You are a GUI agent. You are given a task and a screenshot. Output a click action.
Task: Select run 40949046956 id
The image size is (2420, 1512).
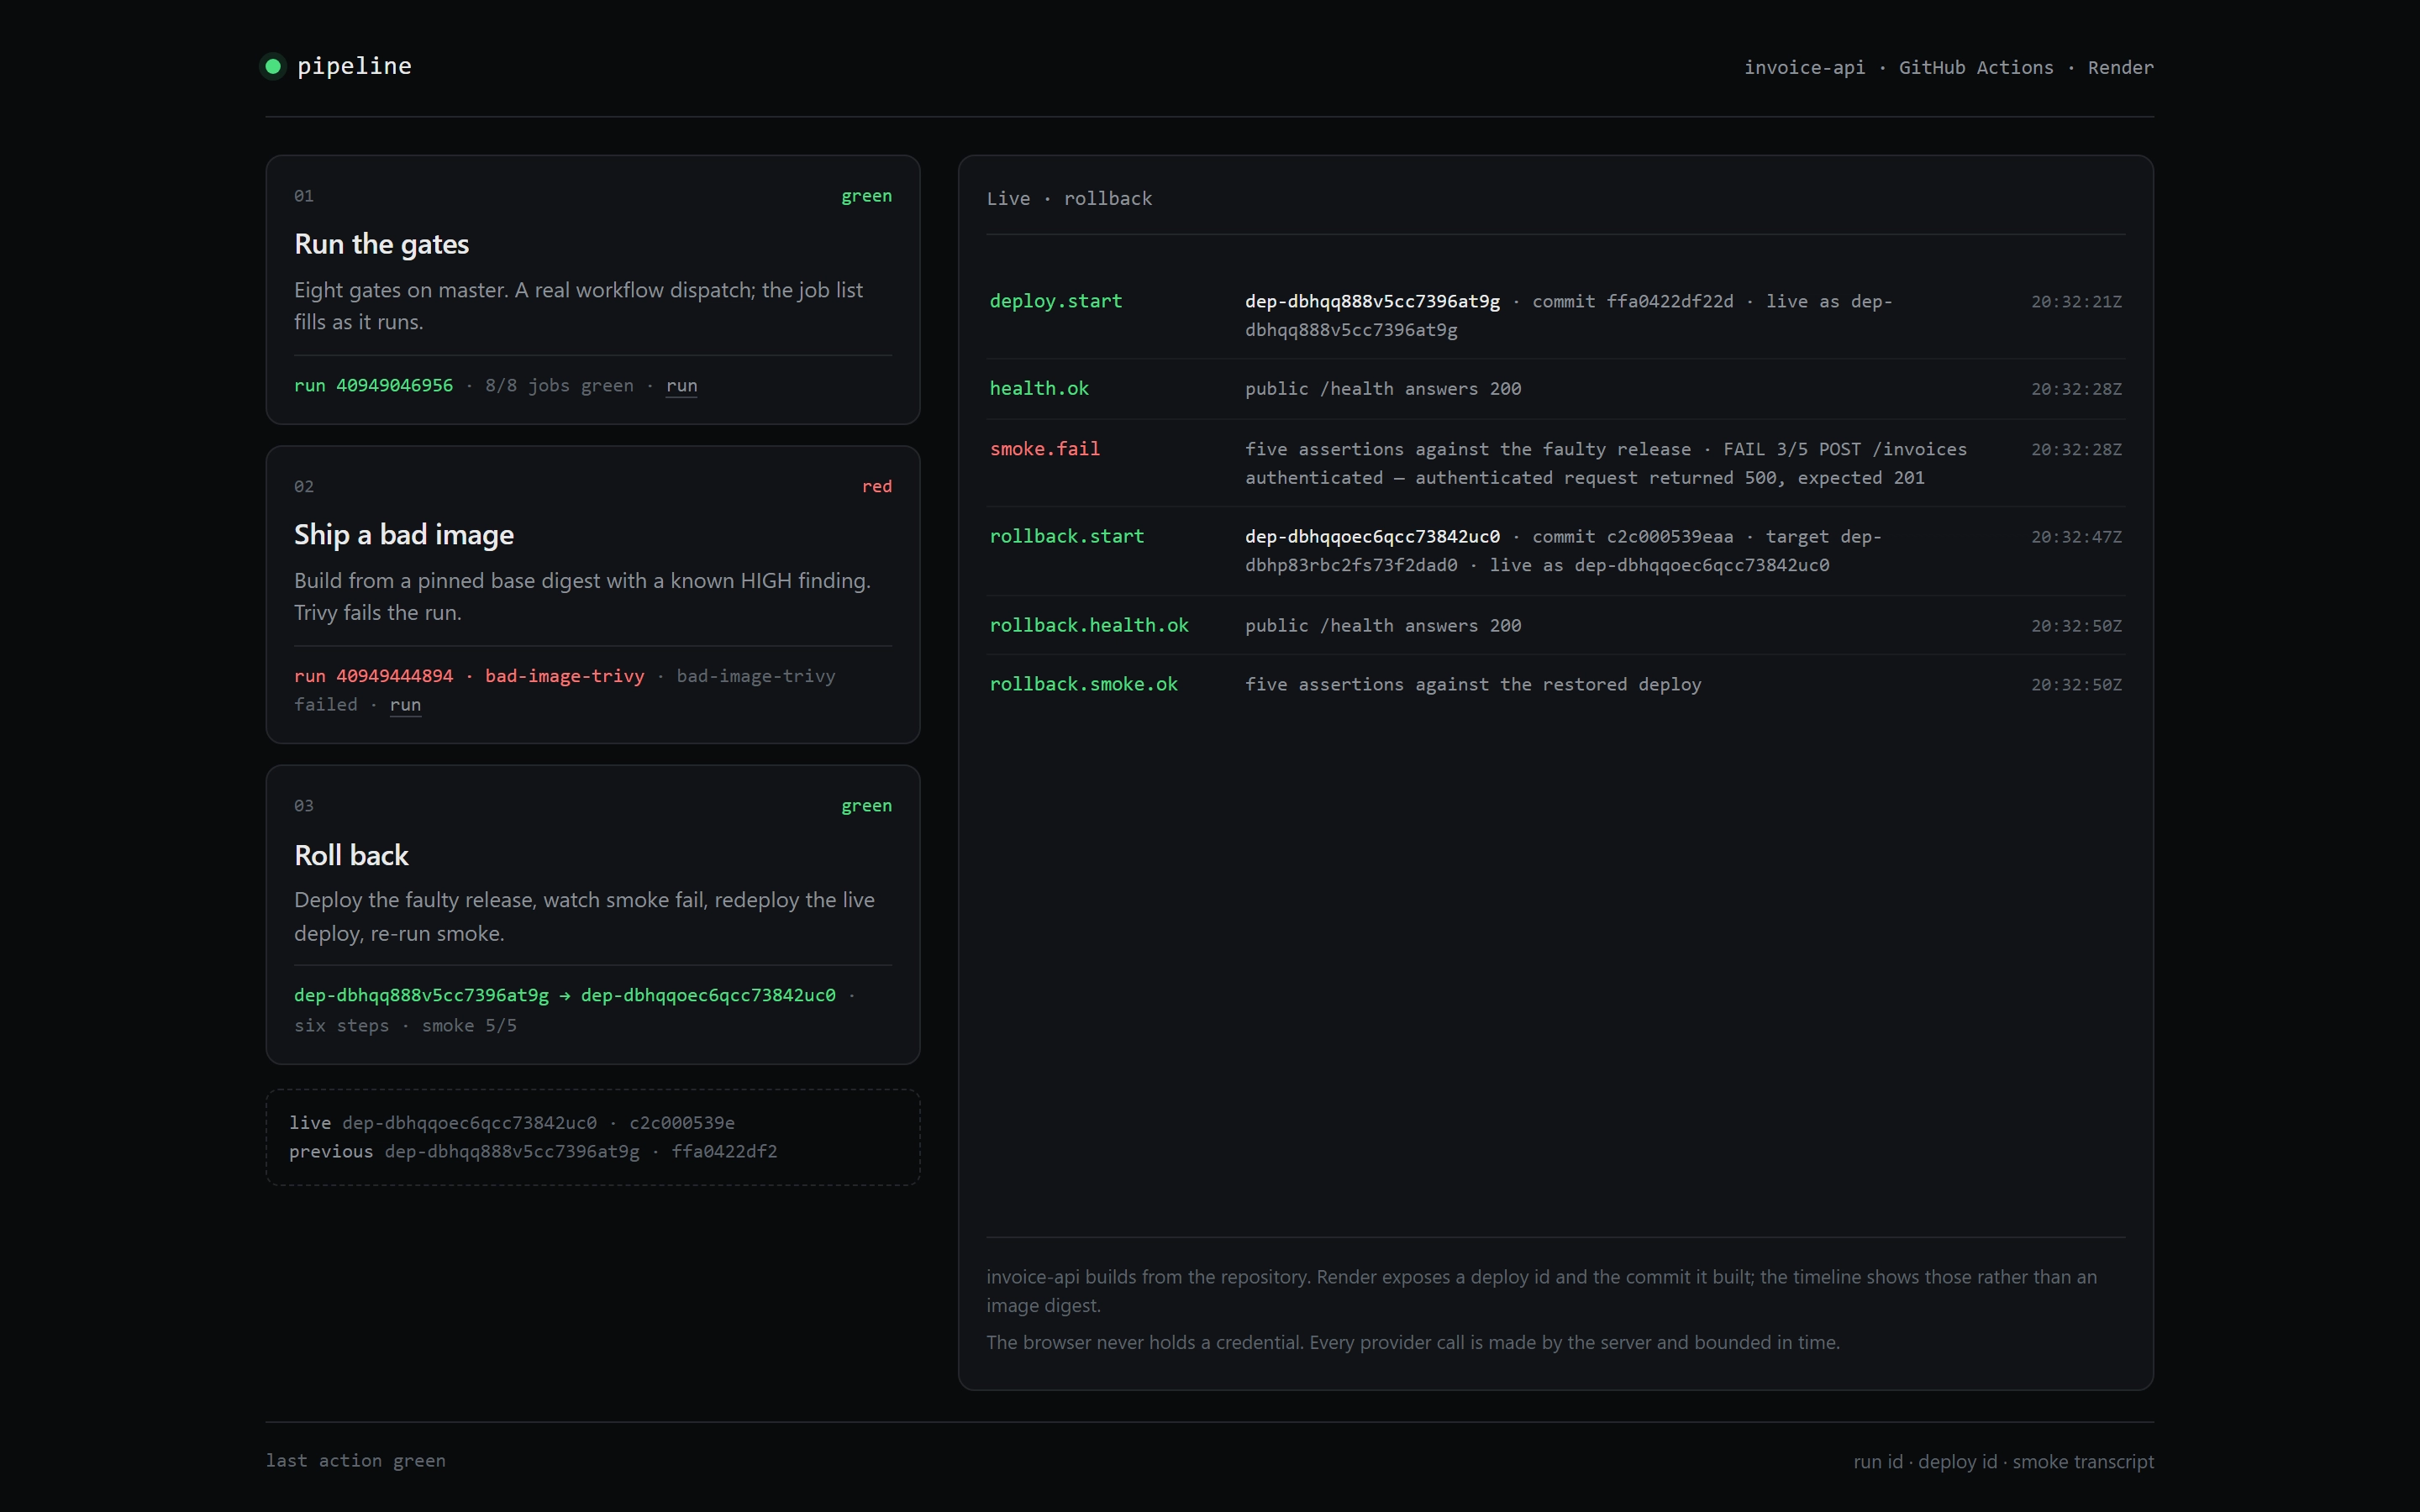tap(373, 386)
